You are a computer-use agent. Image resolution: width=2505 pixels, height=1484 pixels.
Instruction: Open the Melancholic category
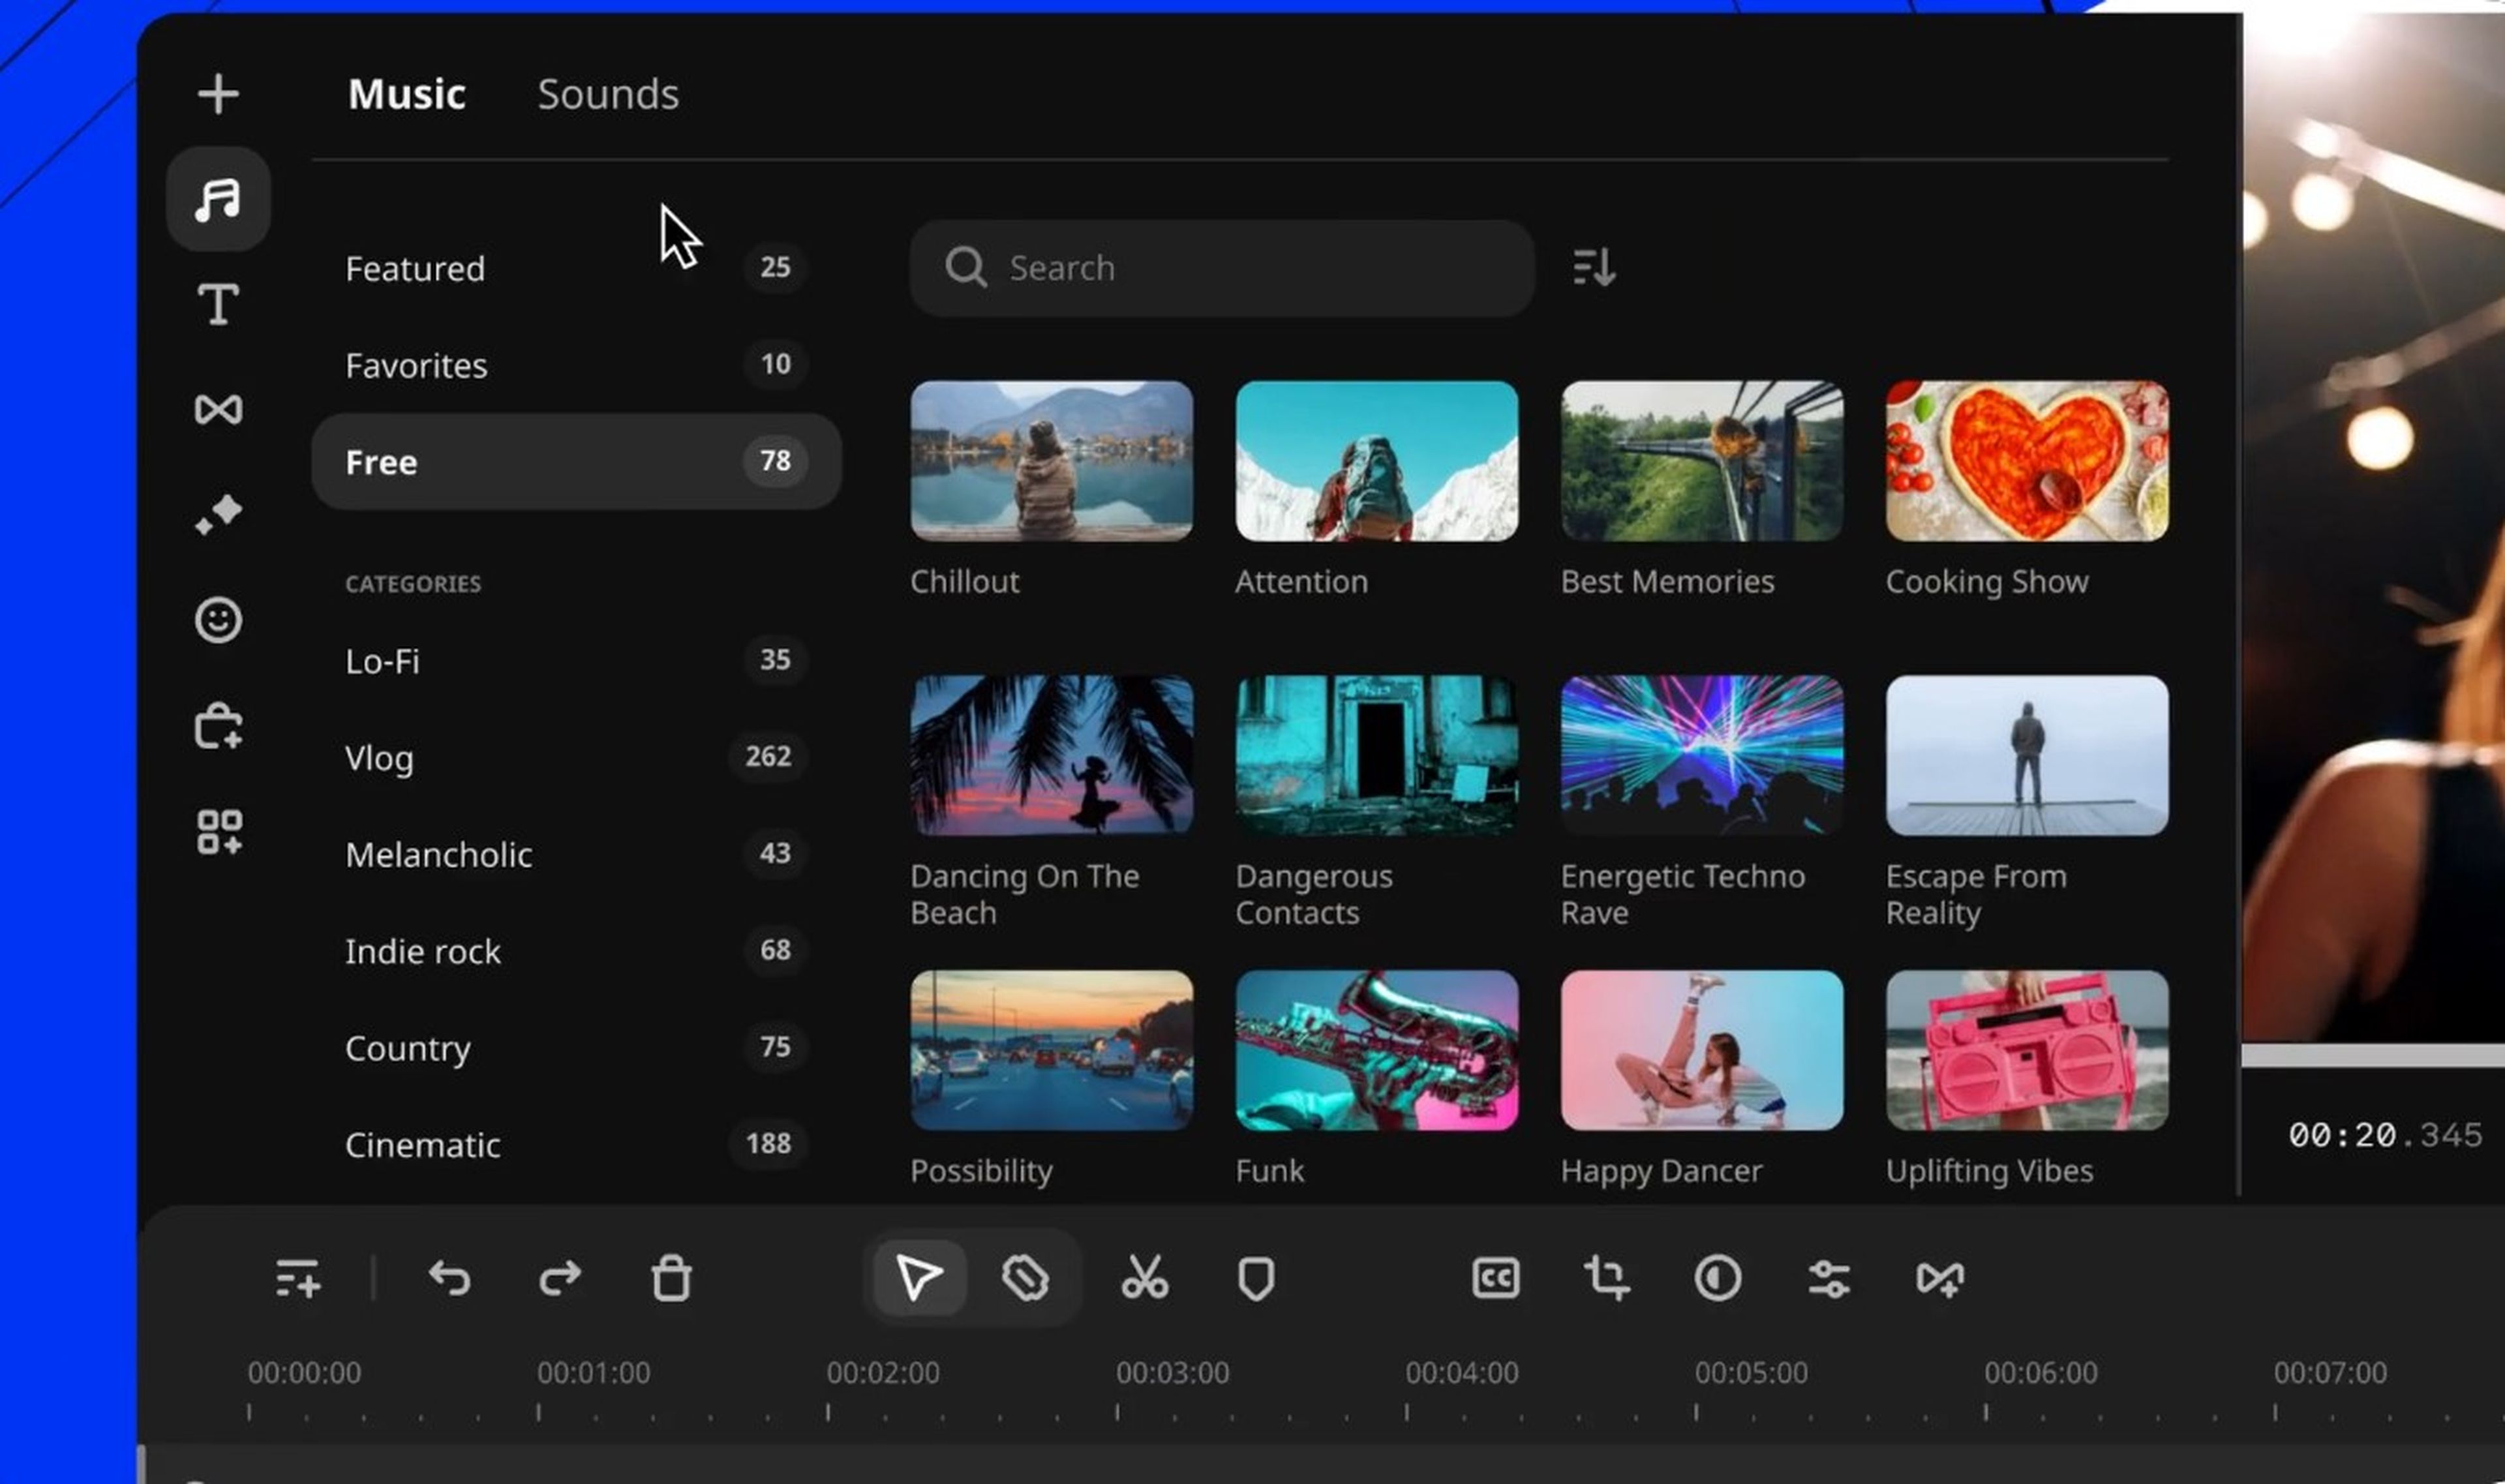(576, 854)
